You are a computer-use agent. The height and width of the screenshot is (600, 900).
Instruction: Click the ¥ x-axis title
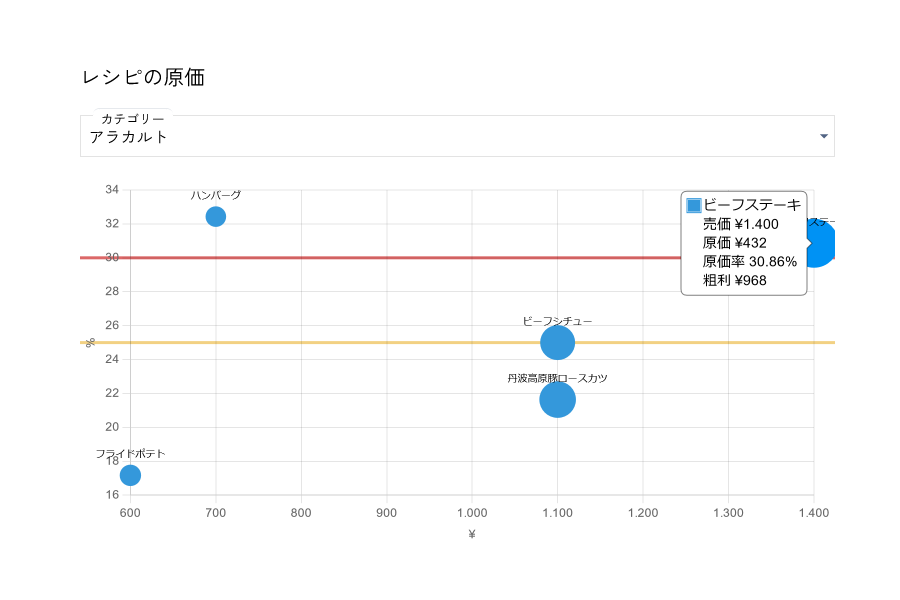[472, 534]
